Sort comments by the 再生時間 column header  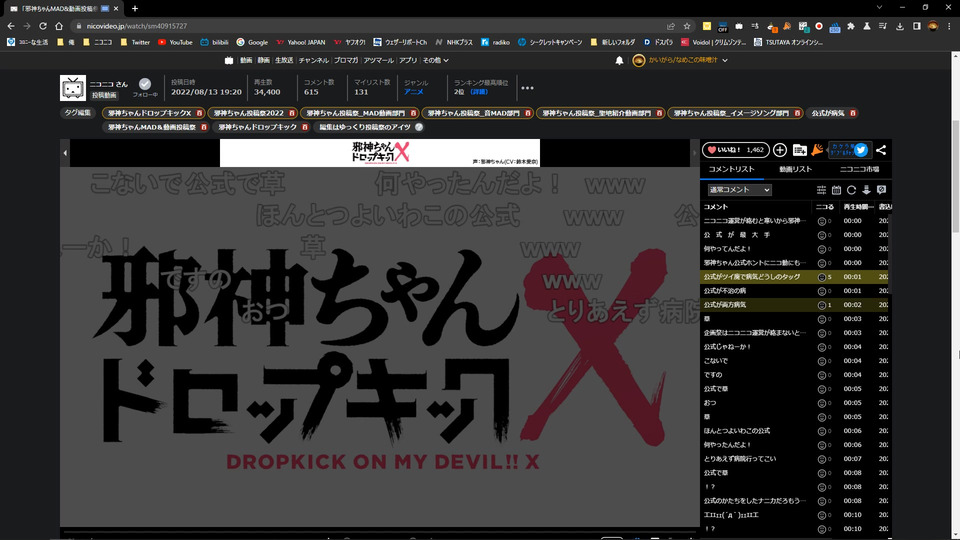point(857,207)
